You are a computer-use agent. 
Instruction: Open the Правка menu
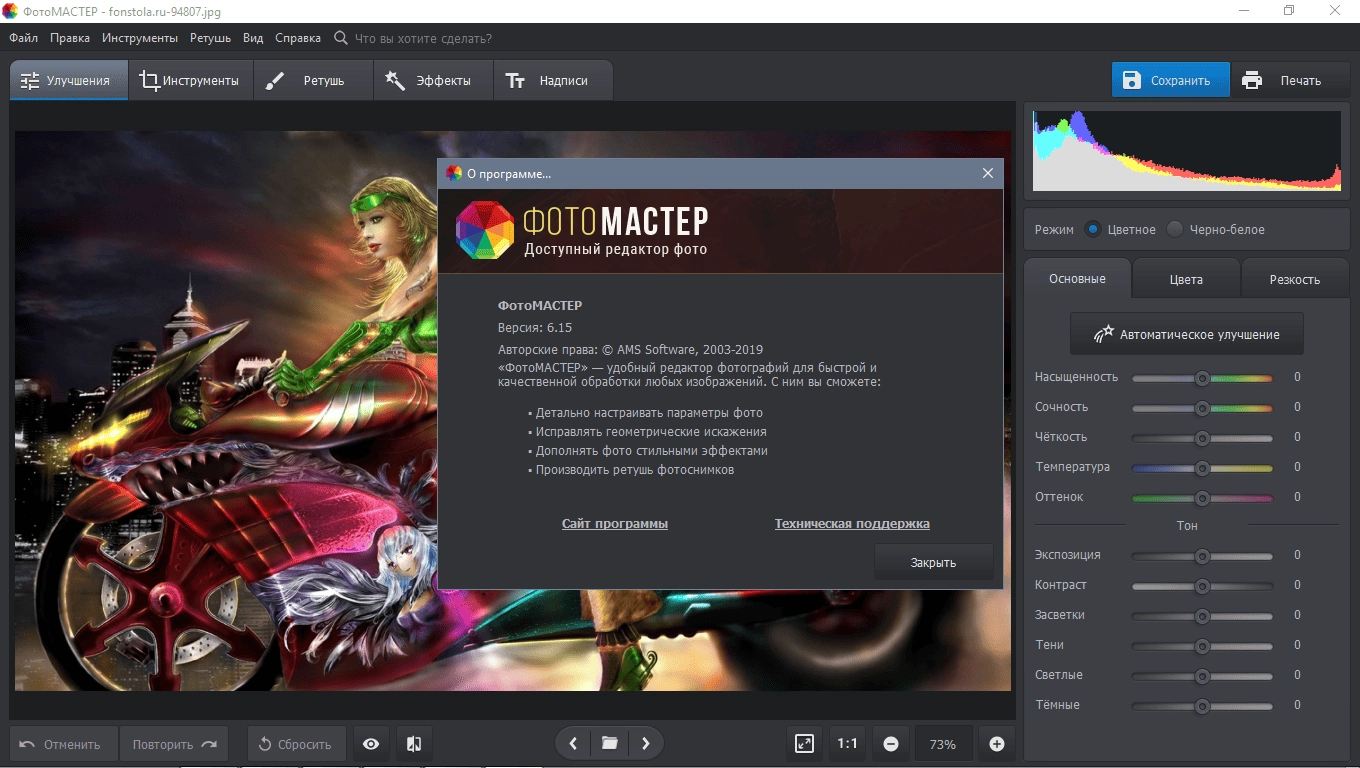coord(69,38)
